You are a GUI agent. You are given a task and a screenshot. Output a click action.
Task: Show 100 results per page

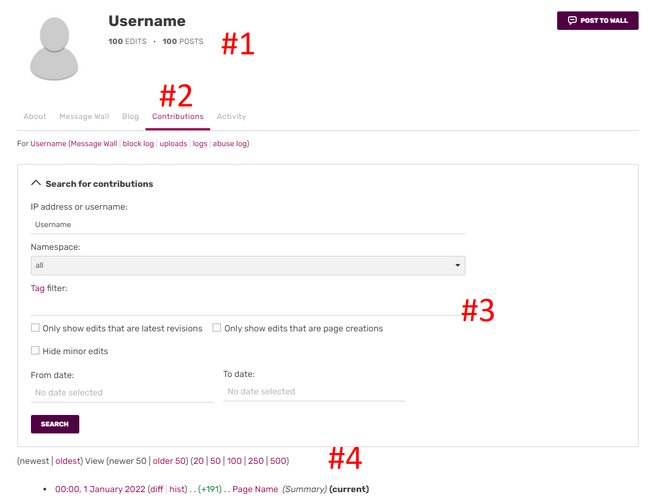coord(234,461)
